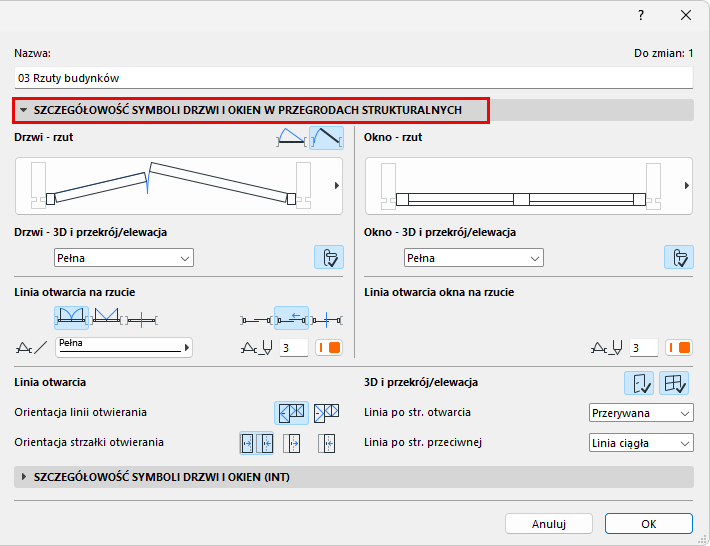710x546 pixels.
Task: Open Drzwi 3D detail dropdown Pełna
Action: (124, 258)
